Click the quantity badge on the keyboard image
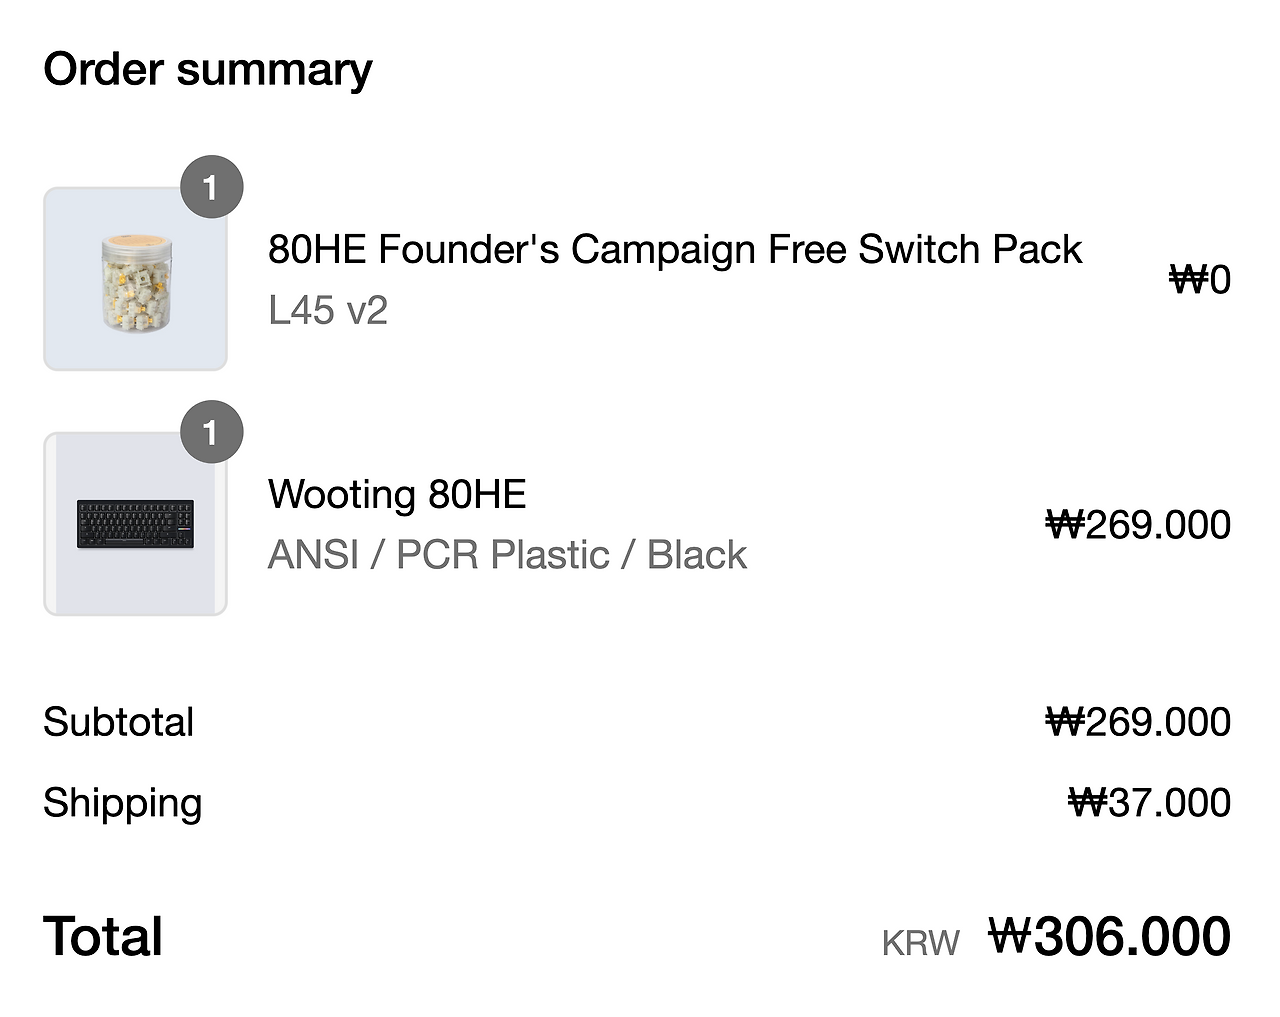This screenshot has width=1280, height=1017. tap(210, 432)
